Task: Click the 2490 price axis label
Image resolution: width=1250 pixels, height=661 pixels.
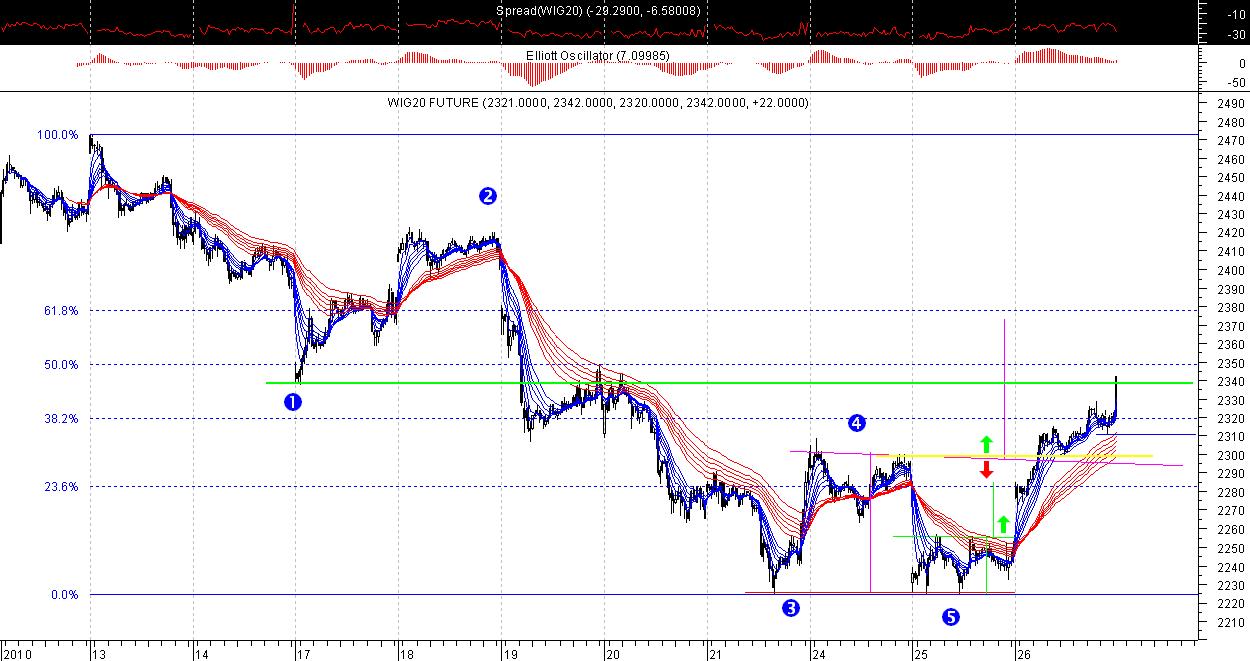Action: (x=1230, y=104)
